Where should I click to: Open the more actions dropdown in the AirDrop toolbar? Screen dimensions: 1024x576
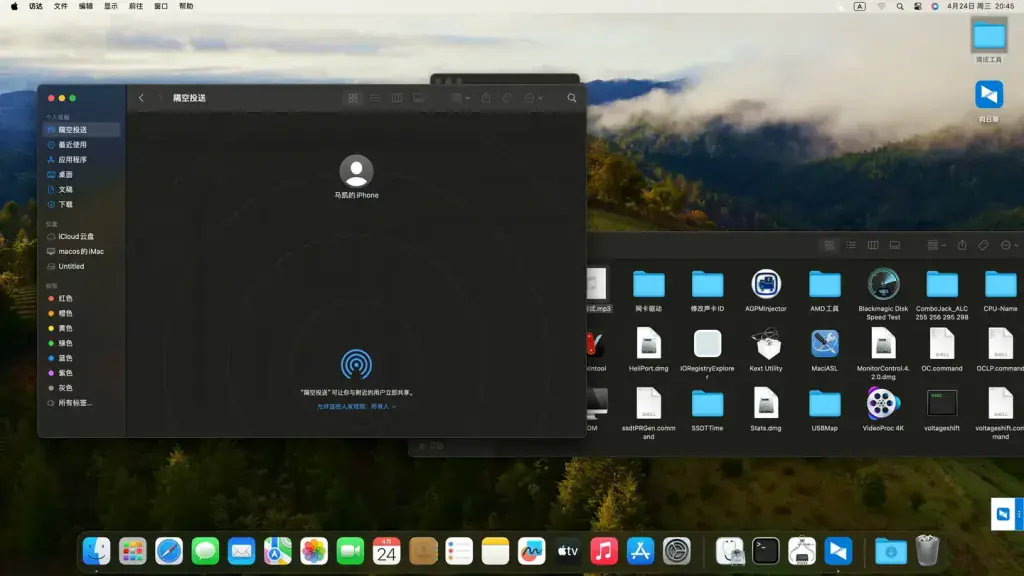click(x=533, y=98)
